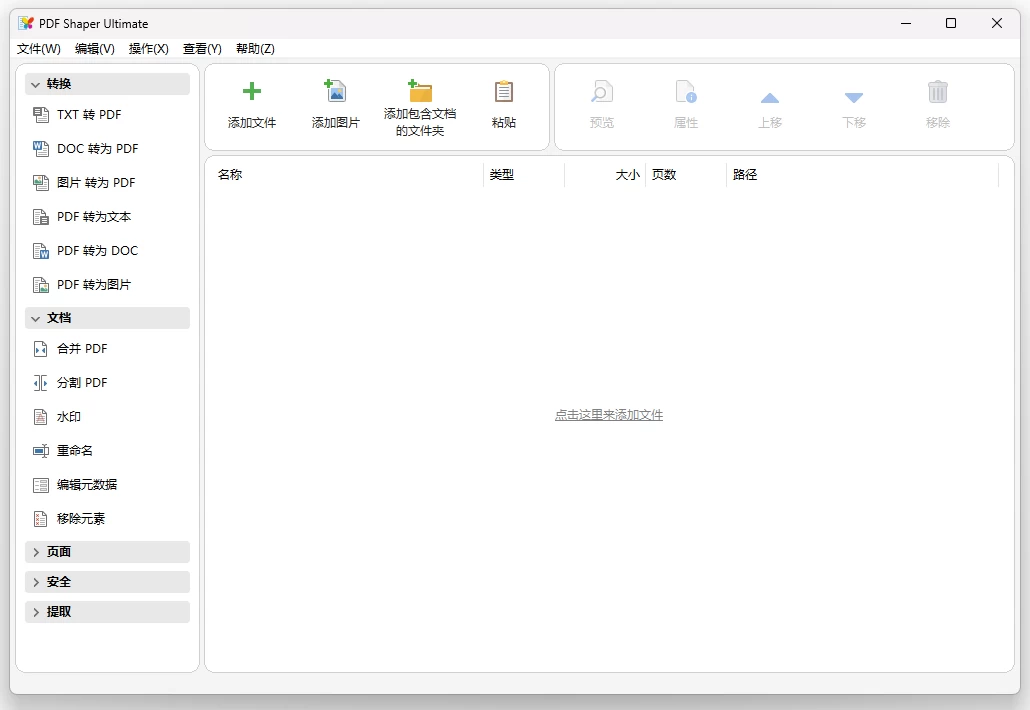Open the 帮助 menu
Image resolution: width=1030 pixels, height=710 pixels.
(256, 48)
